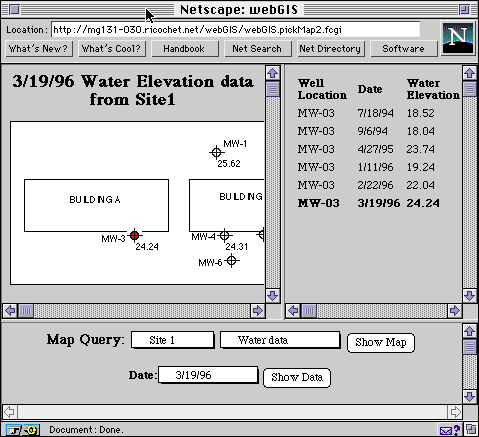
Task: Click the security key icon in status bar
Action: pos(23,430)
